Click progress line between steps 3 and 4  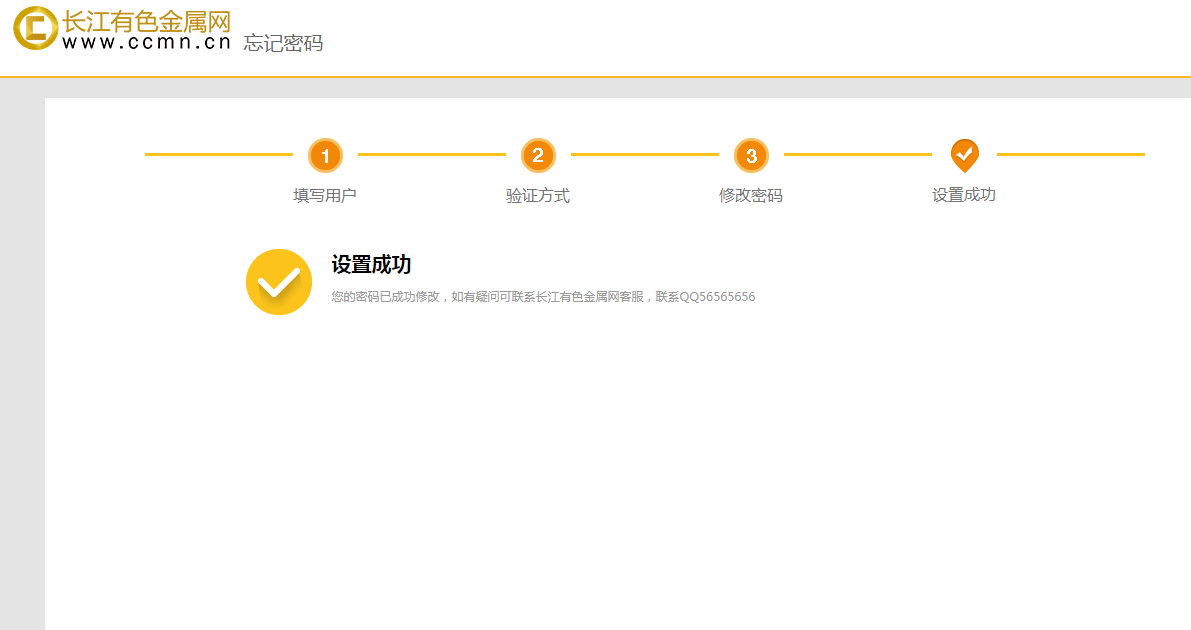[857, 155]
